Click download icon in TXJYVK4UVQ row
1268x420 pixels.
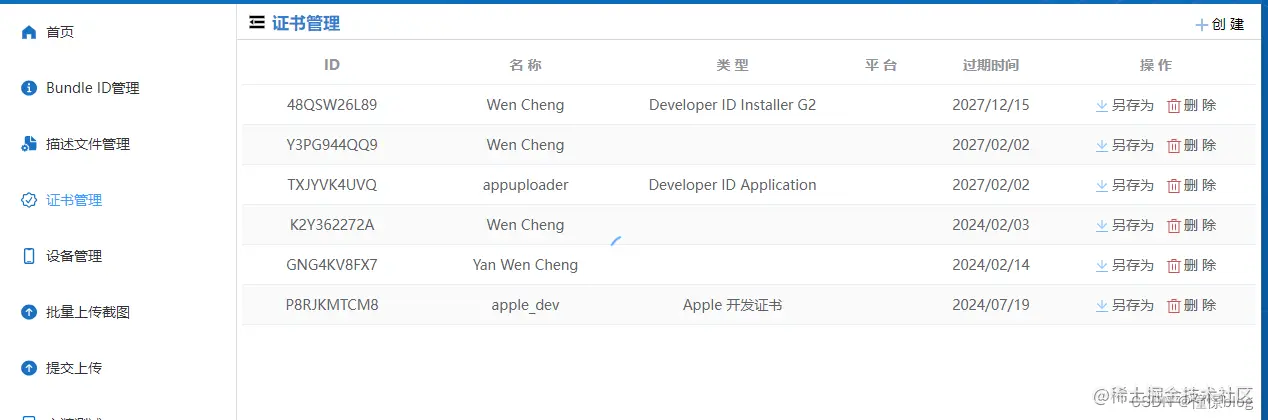coord(1102,185)
